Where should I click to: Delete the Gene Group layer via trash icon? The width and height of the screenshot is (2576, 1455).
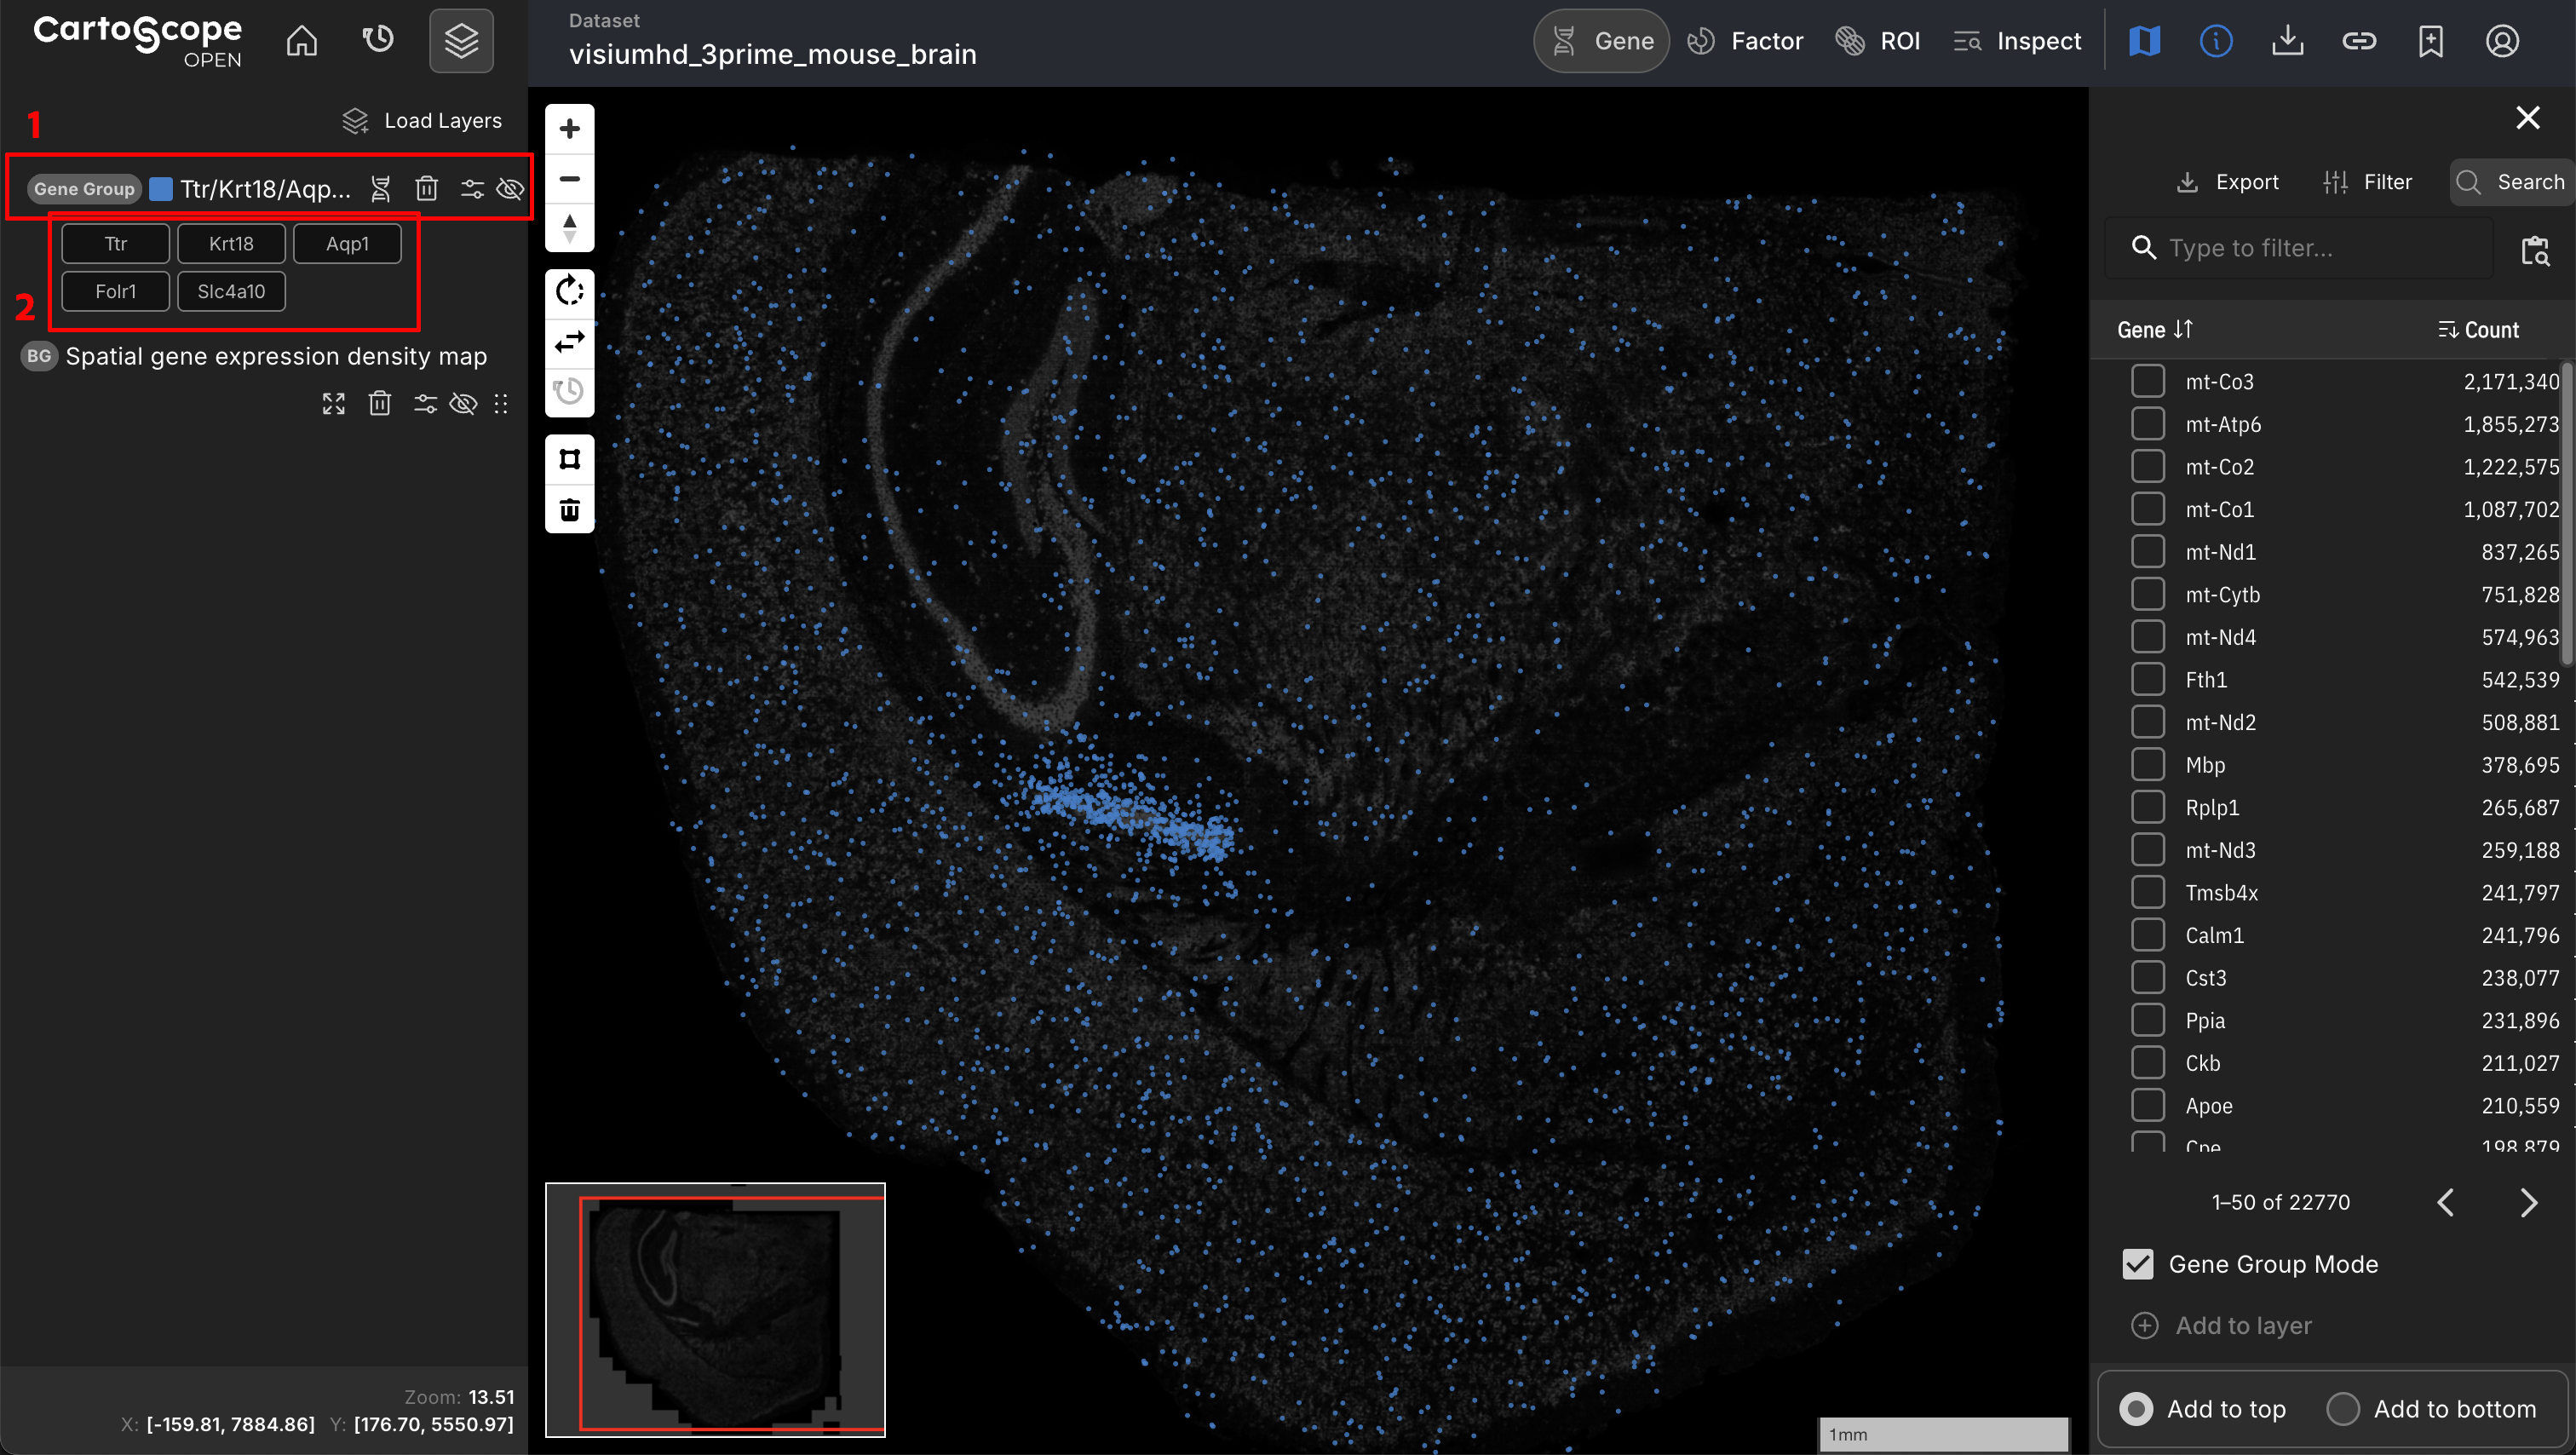click(x=426, y=189)
